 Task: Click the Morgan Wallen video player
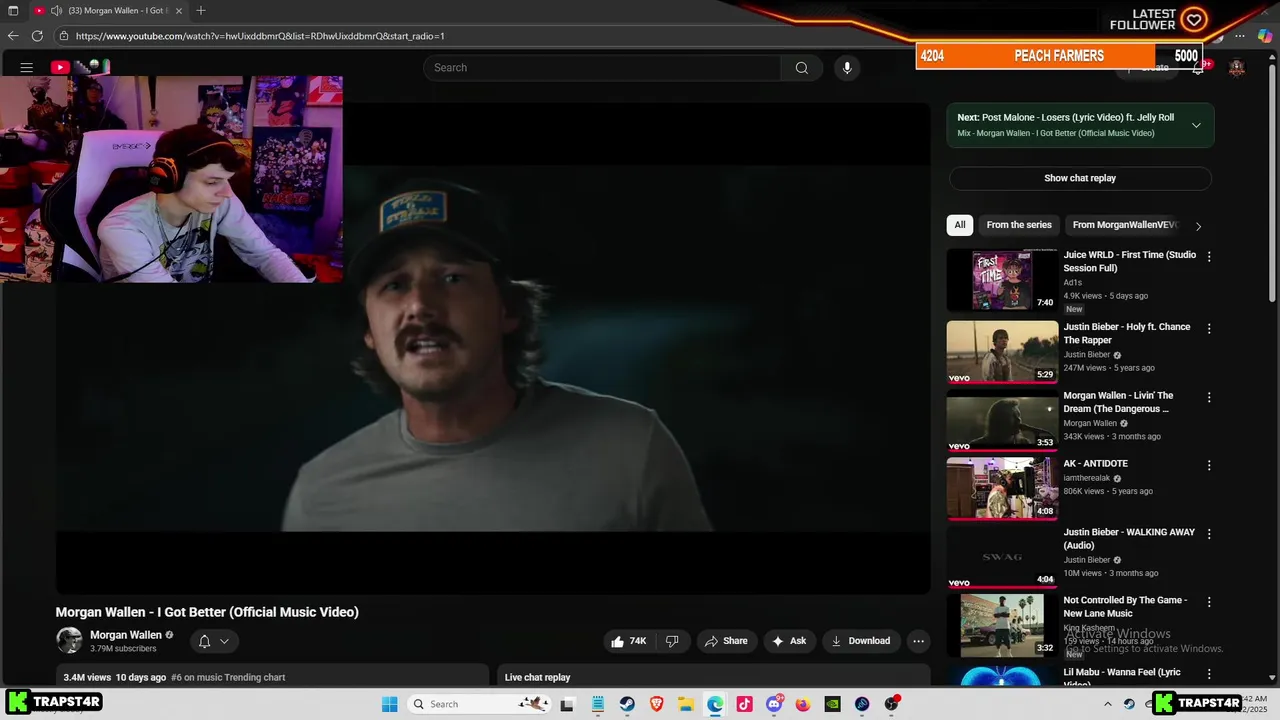coord(493,348)
